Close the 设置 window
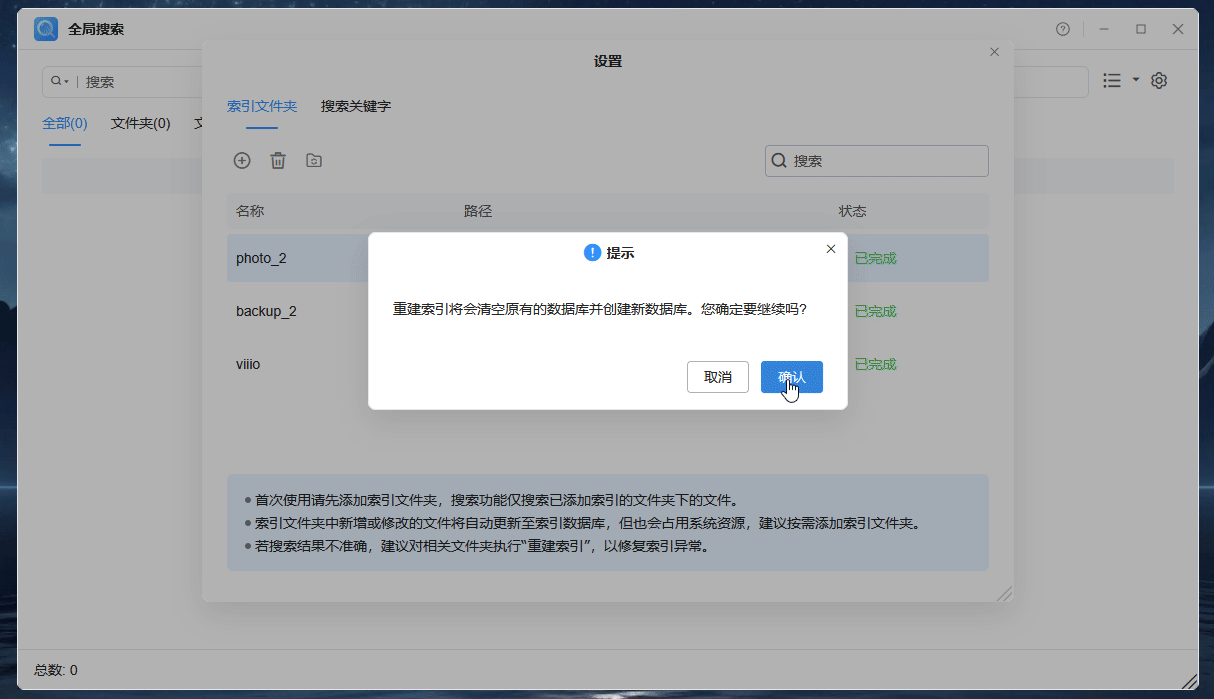Viewport: 1214px width, 699px height. [x=994, y=52]
